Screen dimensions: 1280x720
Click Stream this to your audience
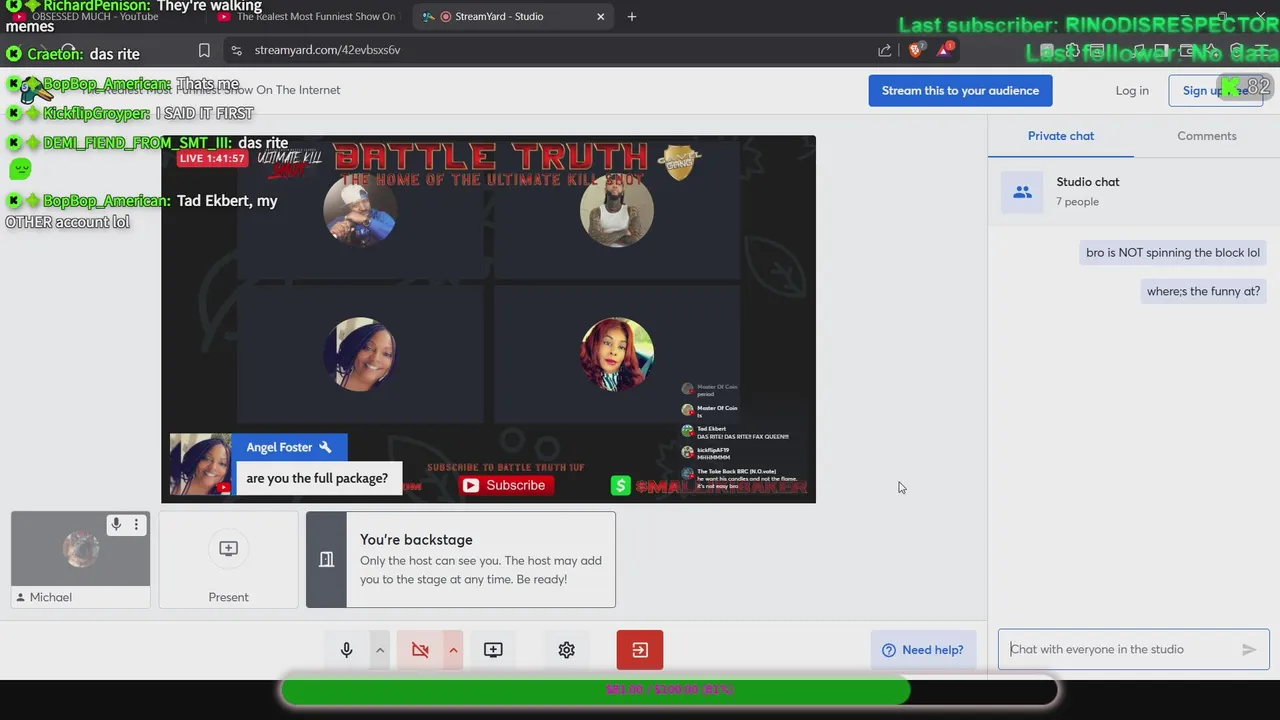click(960, 90)
